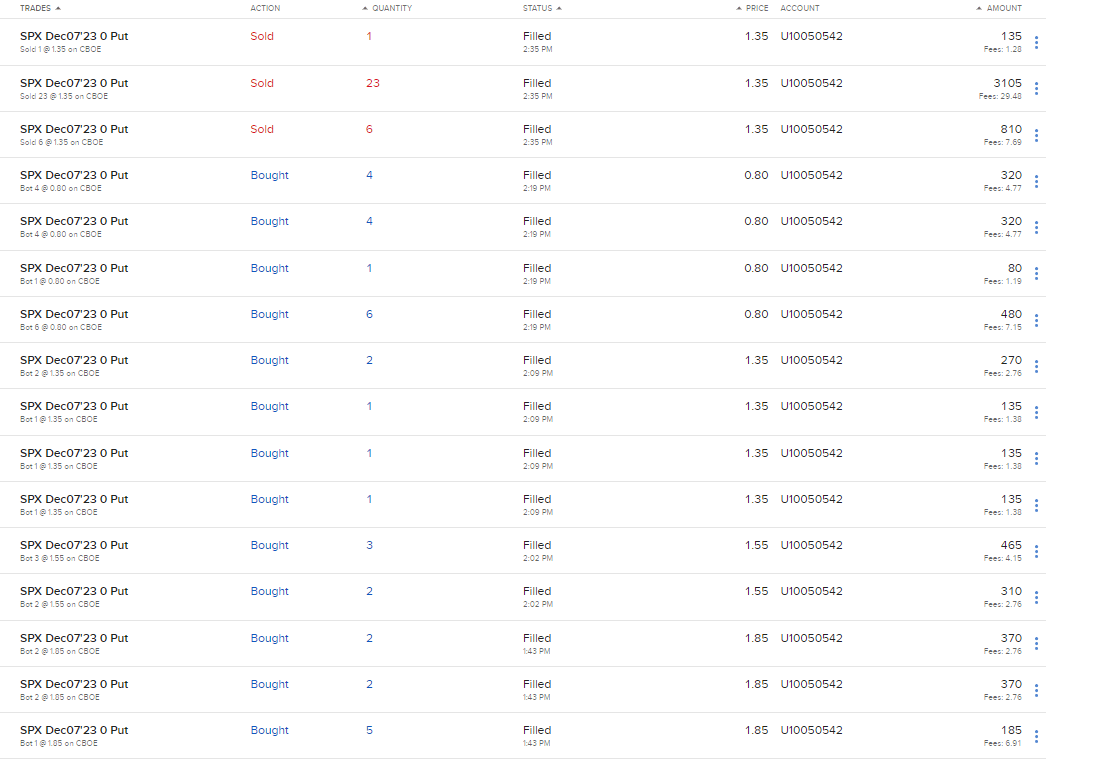Select the Sold 23 @ 1.35 trade name

point(74,83)
